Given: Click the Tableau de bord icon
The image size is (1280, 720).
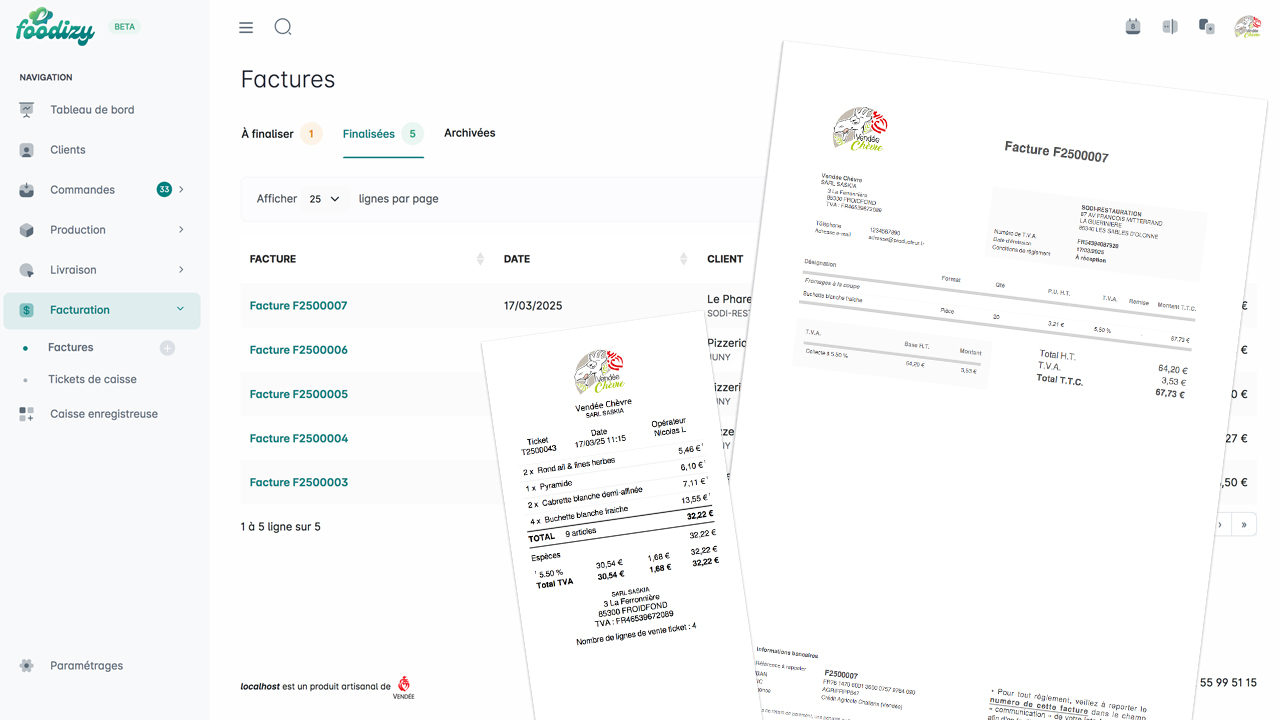Looking at the screenshot, I should [x=27, y=110].
